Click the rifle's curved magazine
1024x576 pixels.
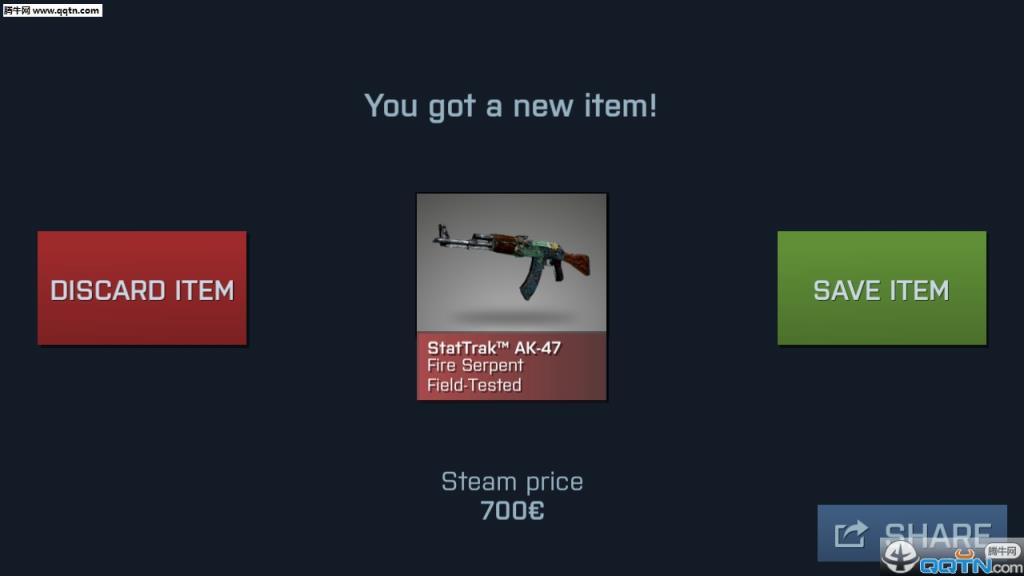tap(531, 280)
